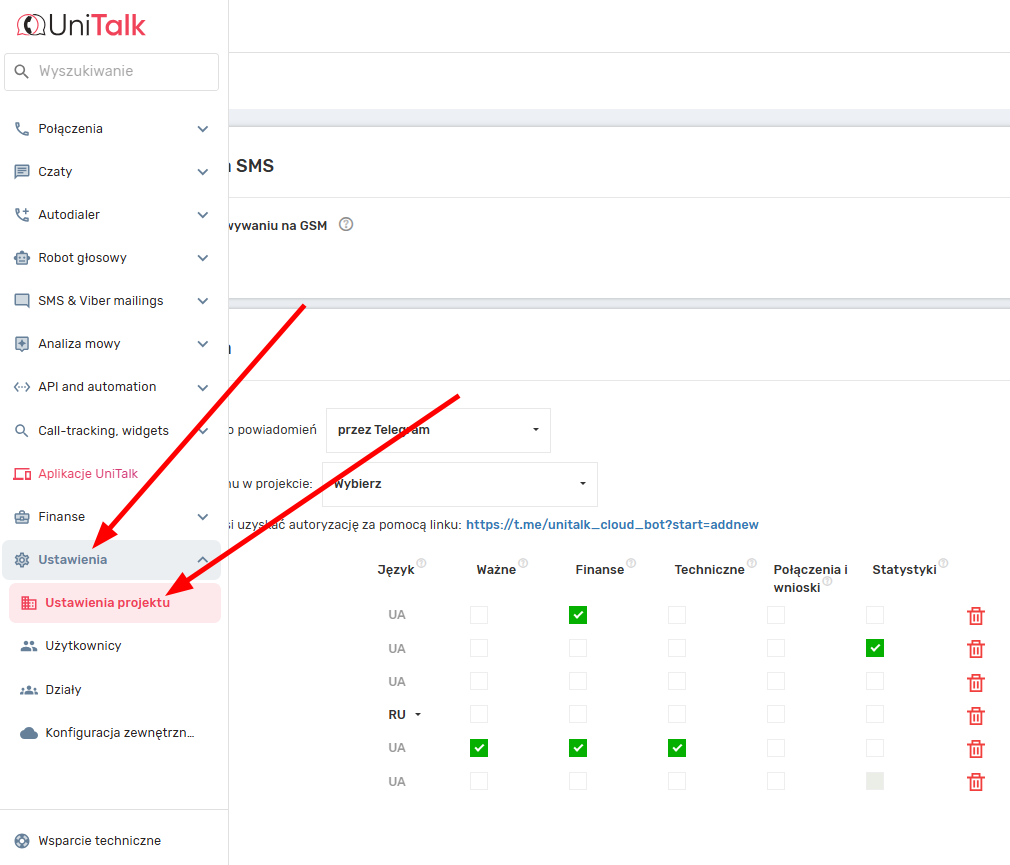
Task: Open the 'przez Telegram' notification dropdown
Action: (438, 430)
